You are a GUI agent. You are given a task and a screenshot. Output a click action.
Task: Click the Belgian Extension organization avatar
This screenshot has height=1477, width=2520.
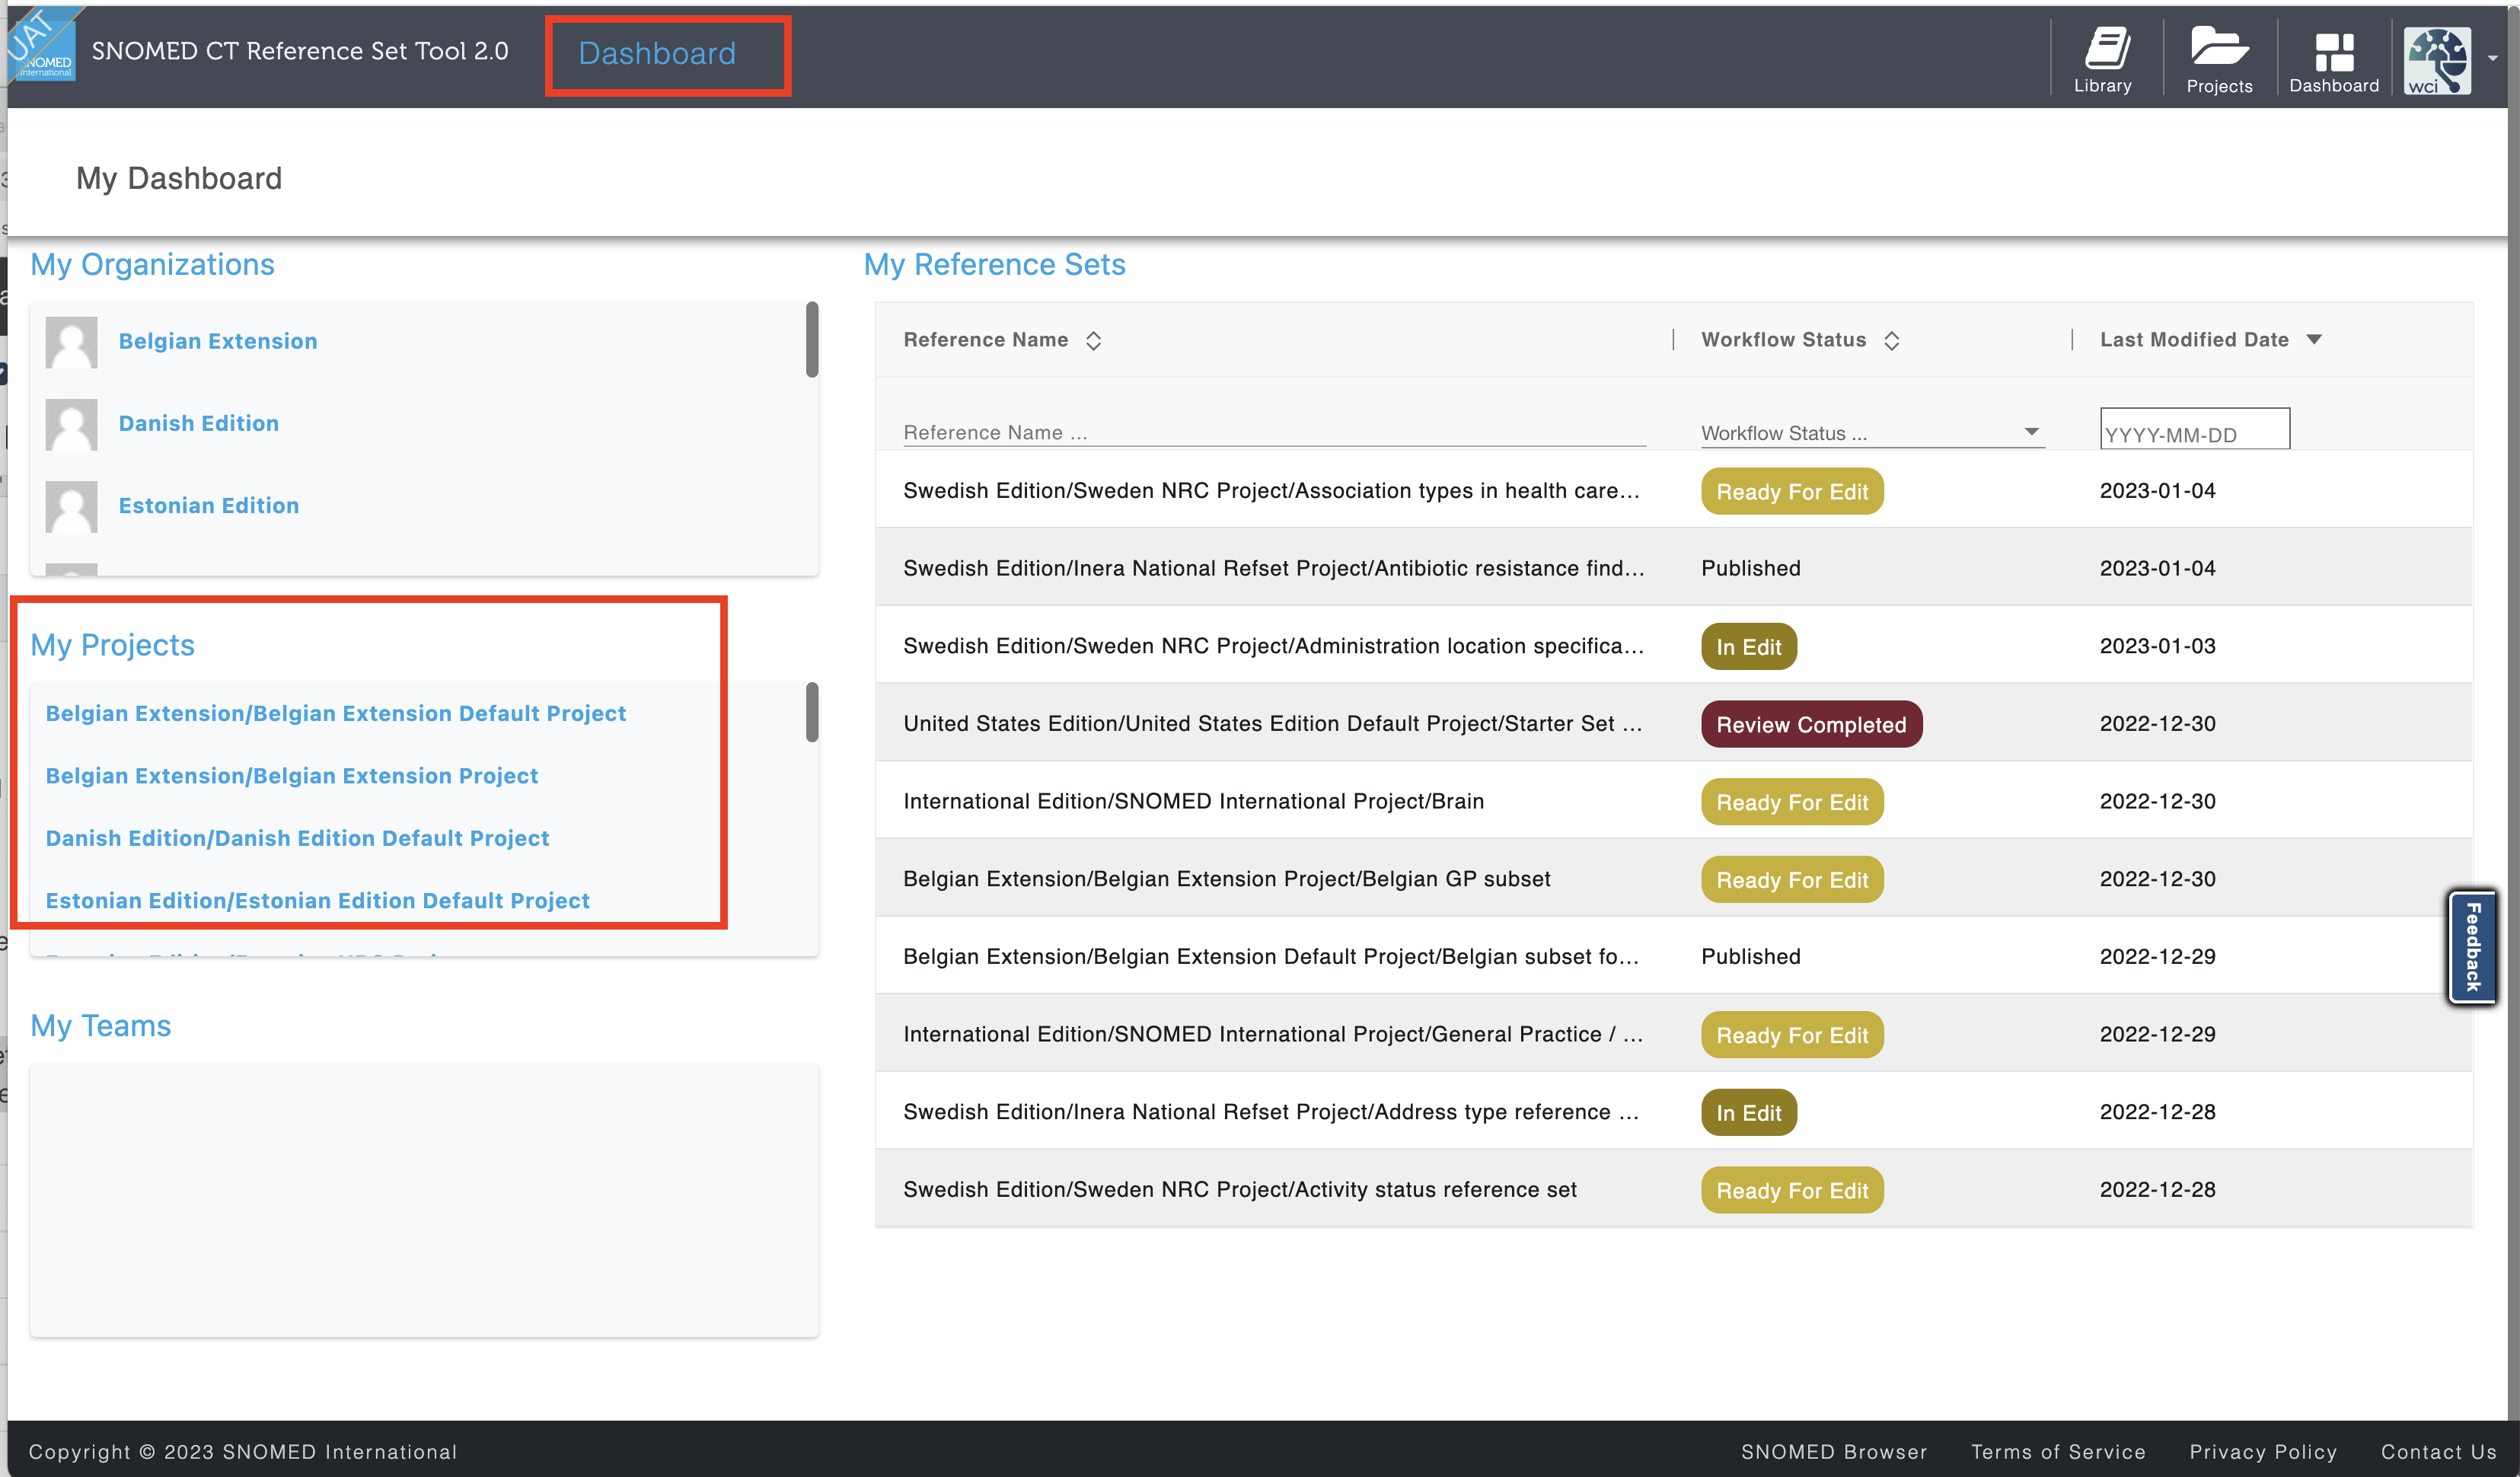click(x=71, y=342)
